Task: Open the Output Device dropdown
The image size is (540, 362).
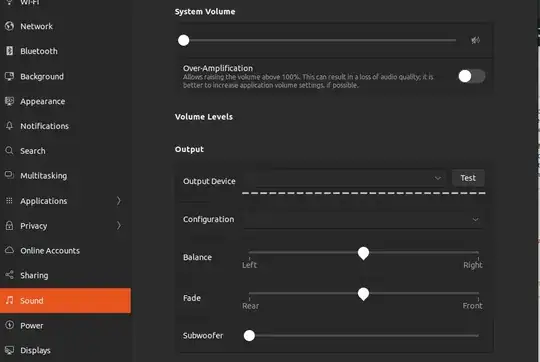Action: [x=343, y=178]
